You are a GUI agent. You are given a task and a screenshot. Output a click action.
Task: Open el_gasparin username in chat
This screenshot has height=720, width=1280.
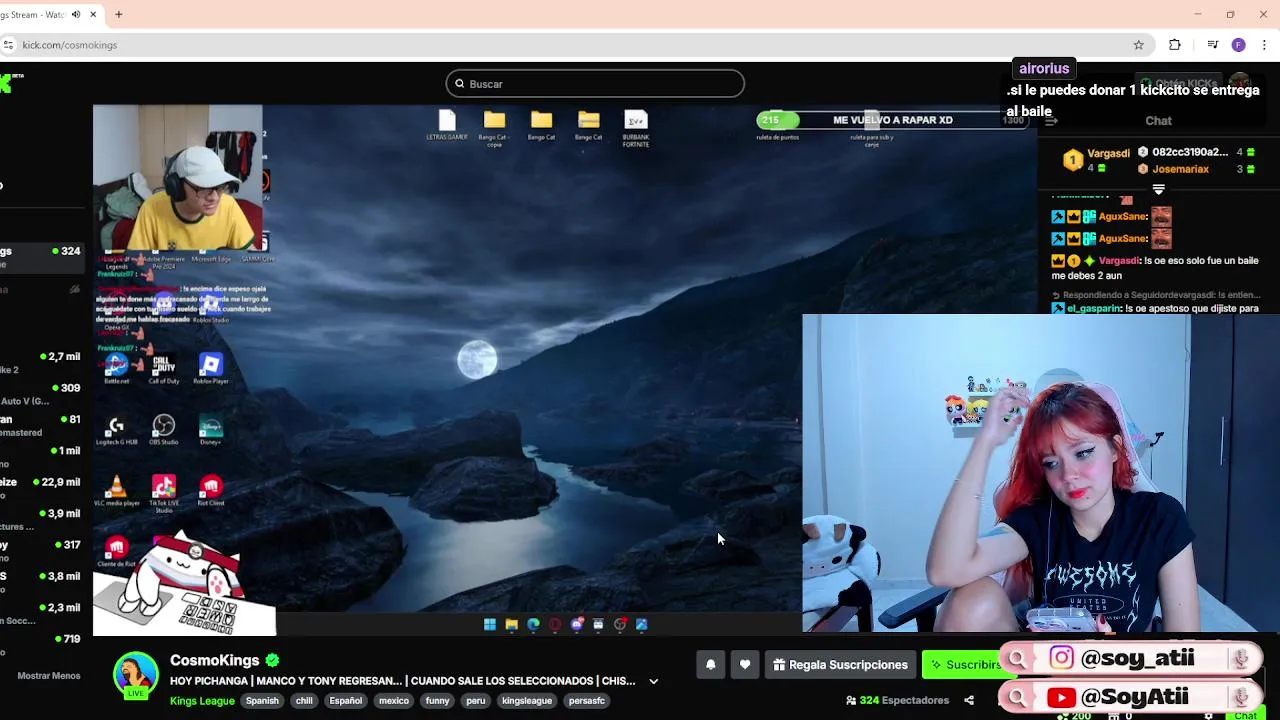[1094, 309]
